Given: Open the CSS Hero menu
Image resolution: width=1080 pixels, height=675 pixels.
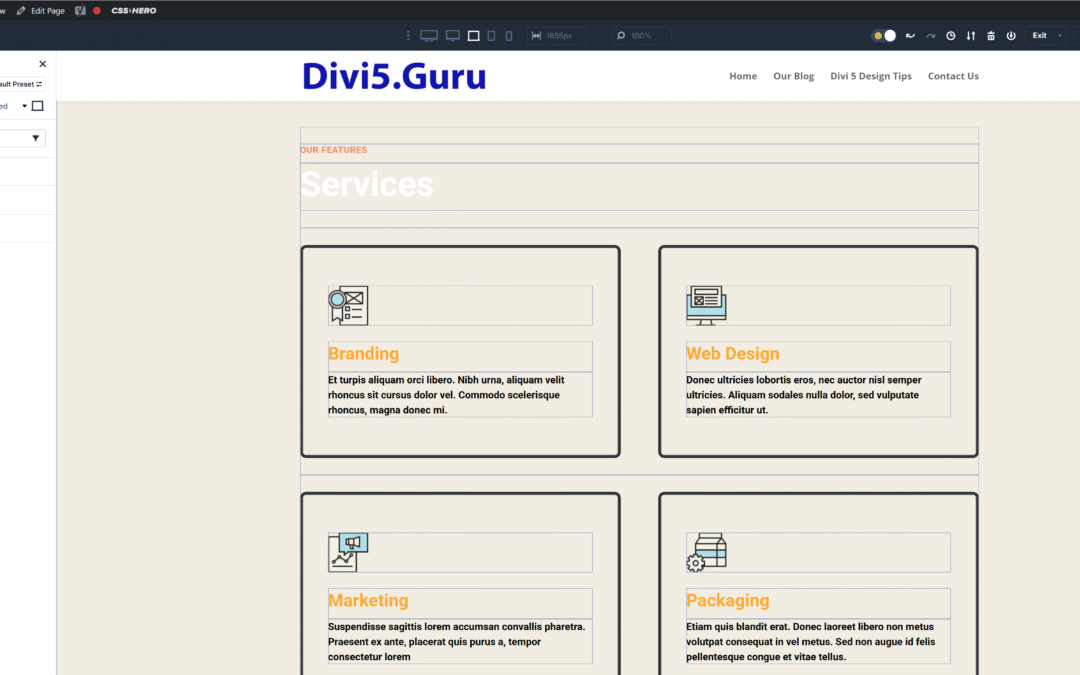Looking at the screenshot, I should [x=134, y=10].
